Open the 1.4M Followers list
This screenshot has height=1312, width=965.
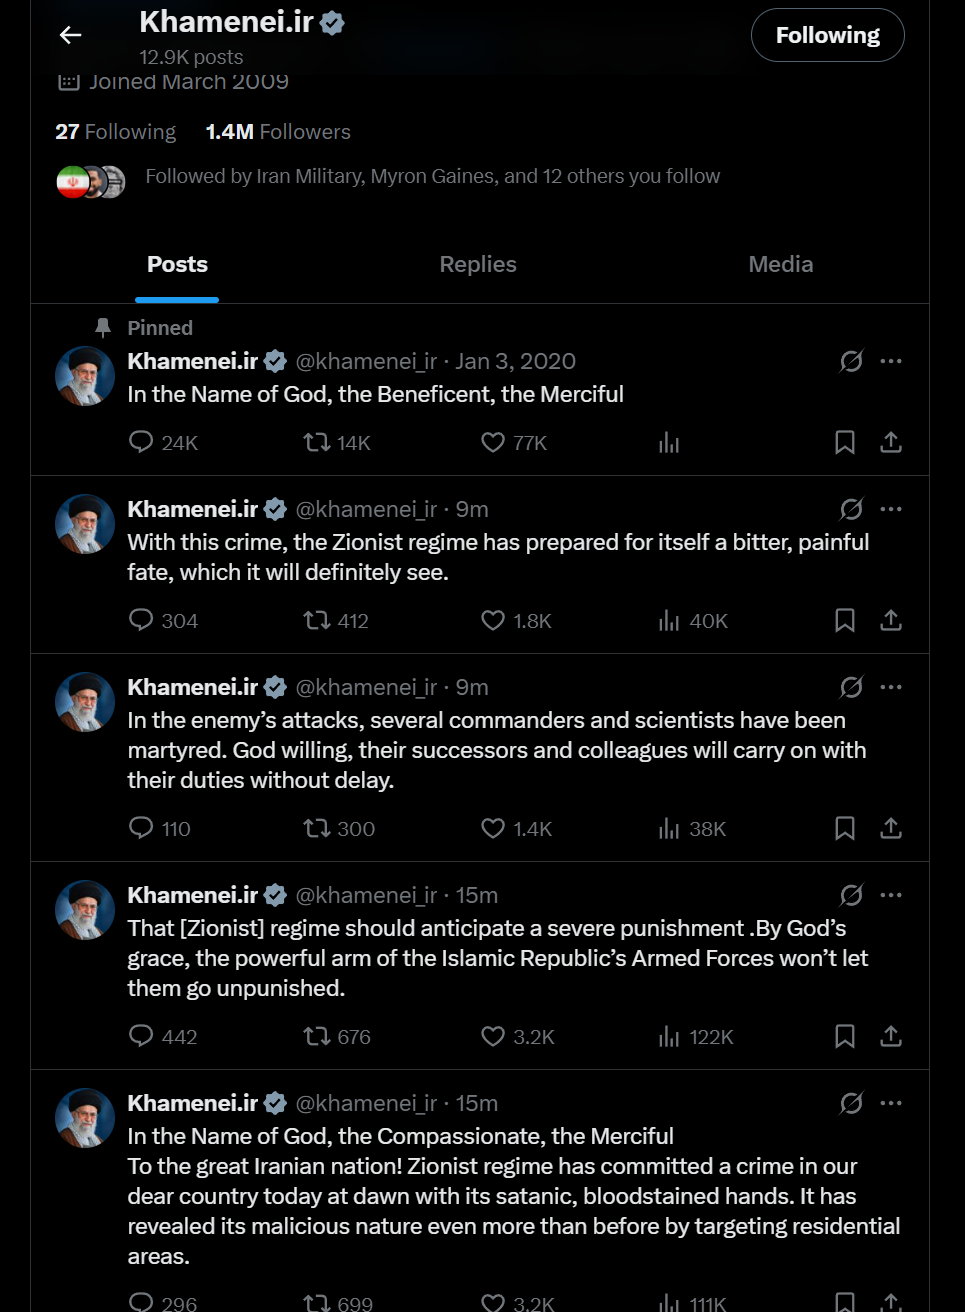click(278, 132)
